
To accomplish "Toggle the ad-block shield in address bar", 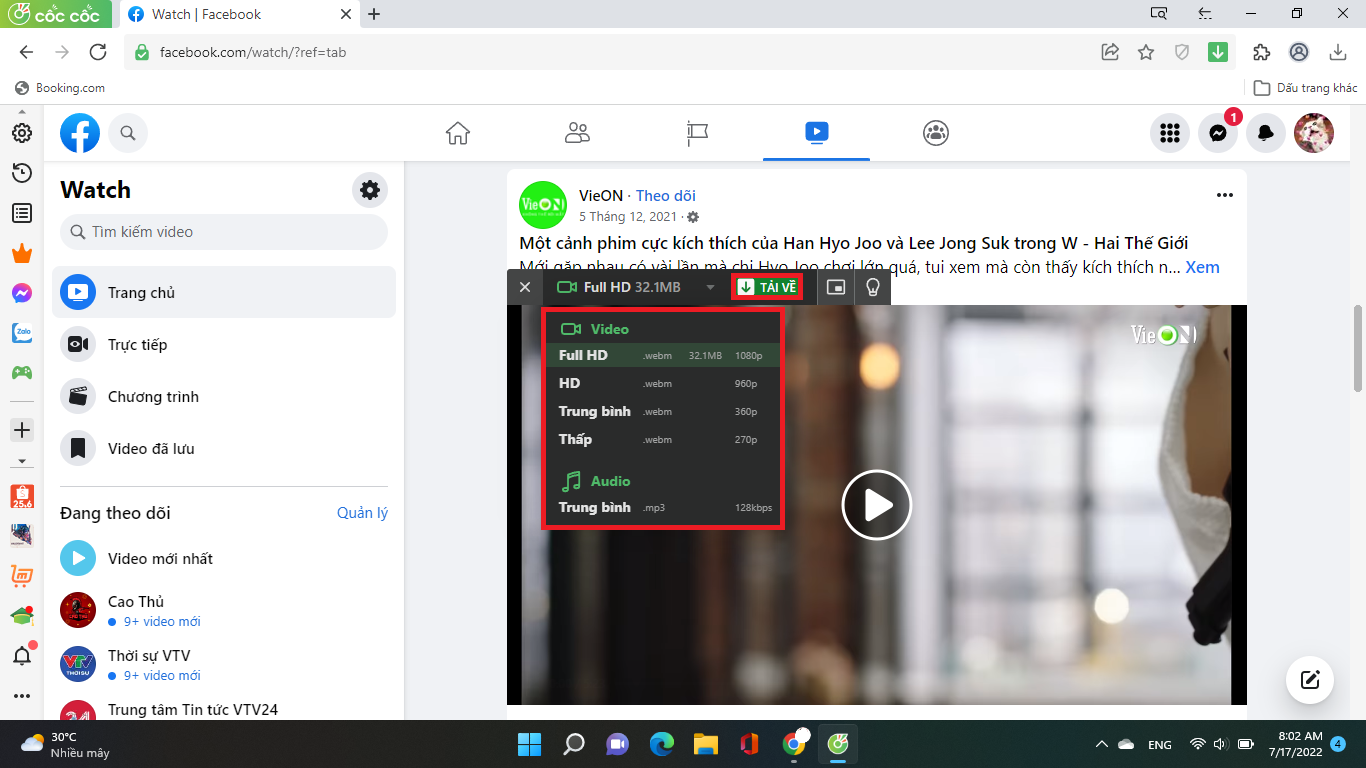I will point(1182,52).
